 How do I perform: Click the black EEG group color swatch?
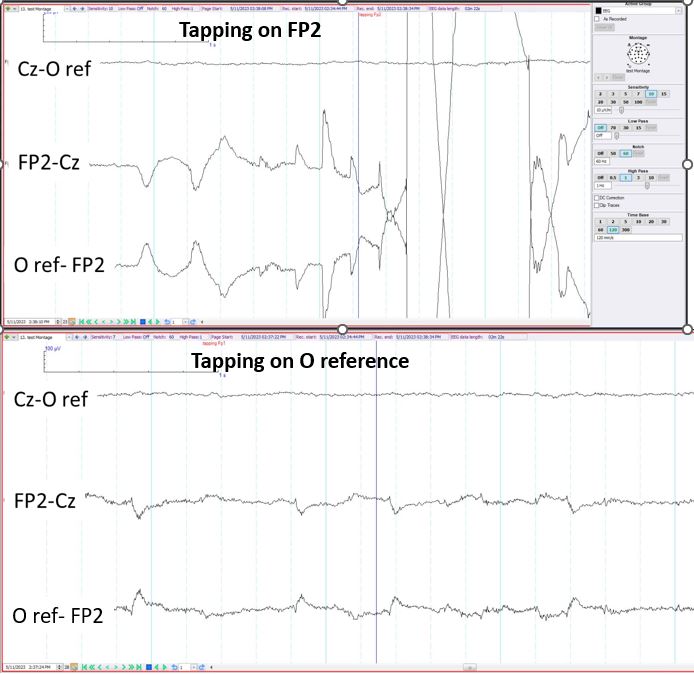point(599,9)
